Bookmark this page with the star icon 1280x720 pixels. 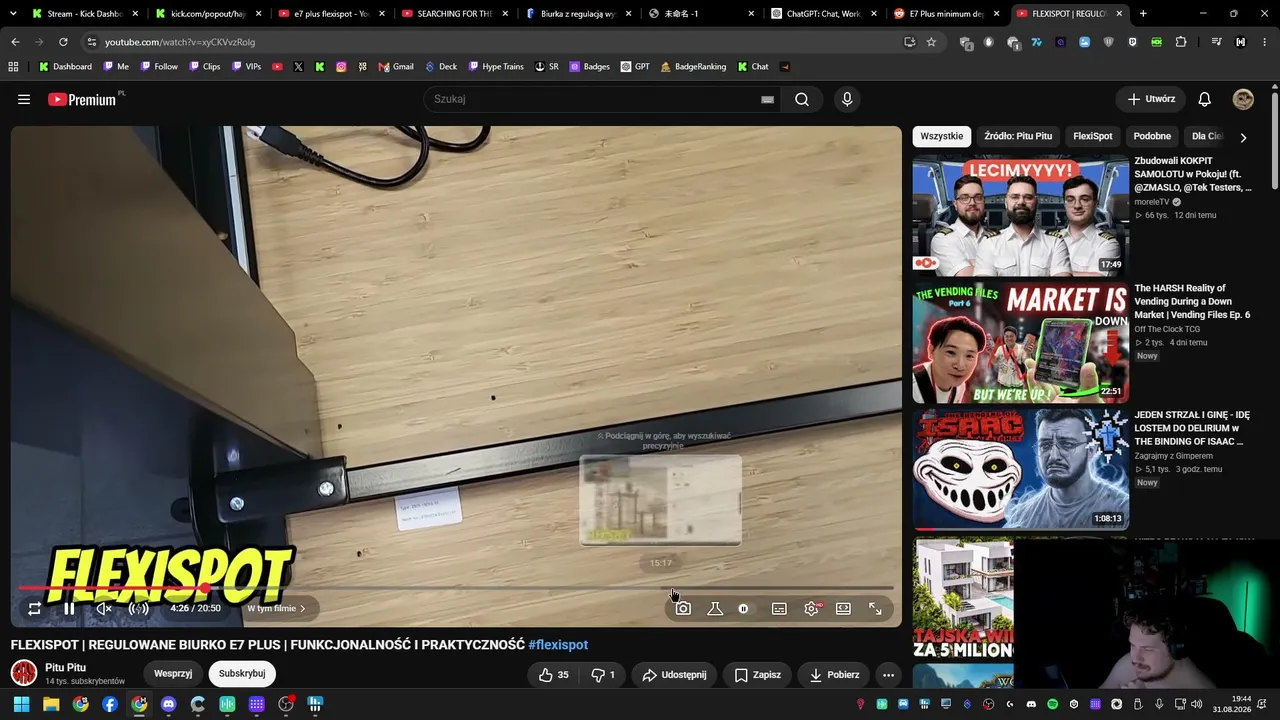coord(931,42)
